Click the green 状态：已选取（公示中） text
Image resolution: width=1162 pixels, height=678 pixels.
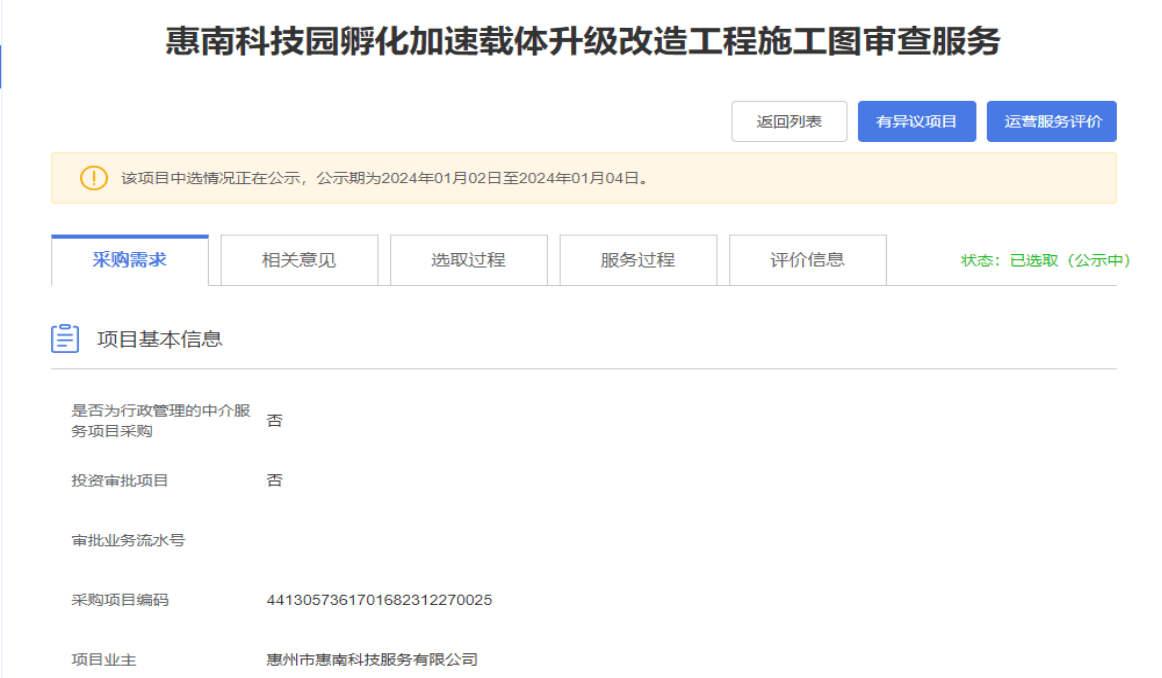pos(1045,260)
